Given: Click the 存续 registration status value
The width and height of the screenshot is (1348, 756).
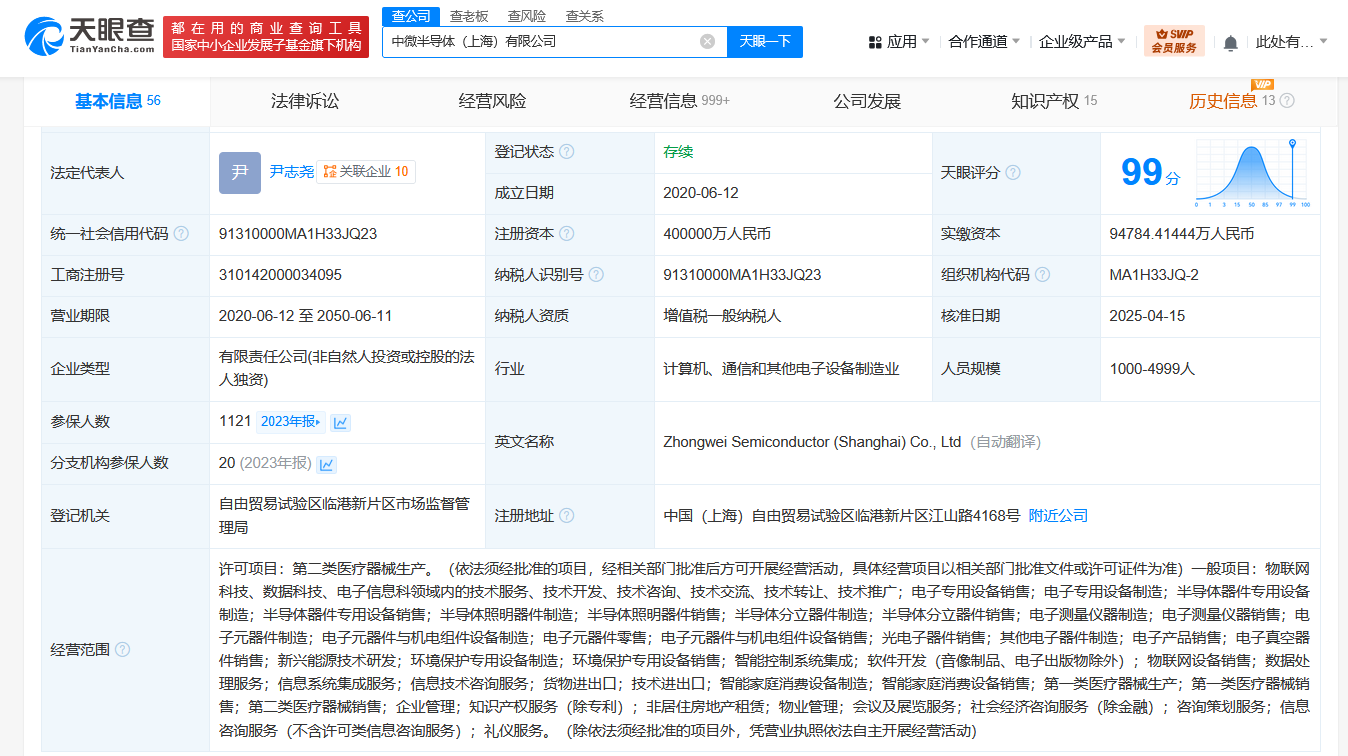Looking at the screenshot, I should coord(678,152).
